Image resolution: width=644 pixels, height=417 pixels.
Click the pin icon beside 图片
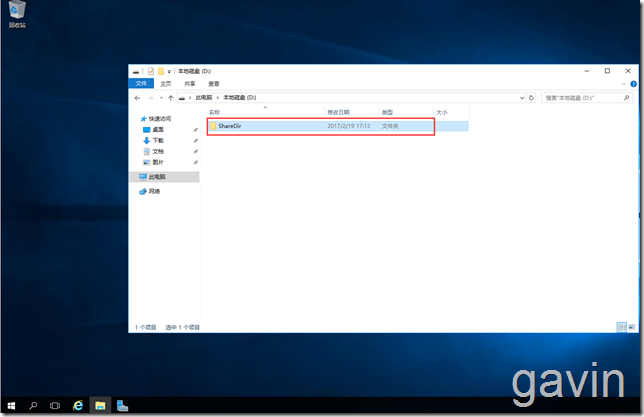click(196, 163)
